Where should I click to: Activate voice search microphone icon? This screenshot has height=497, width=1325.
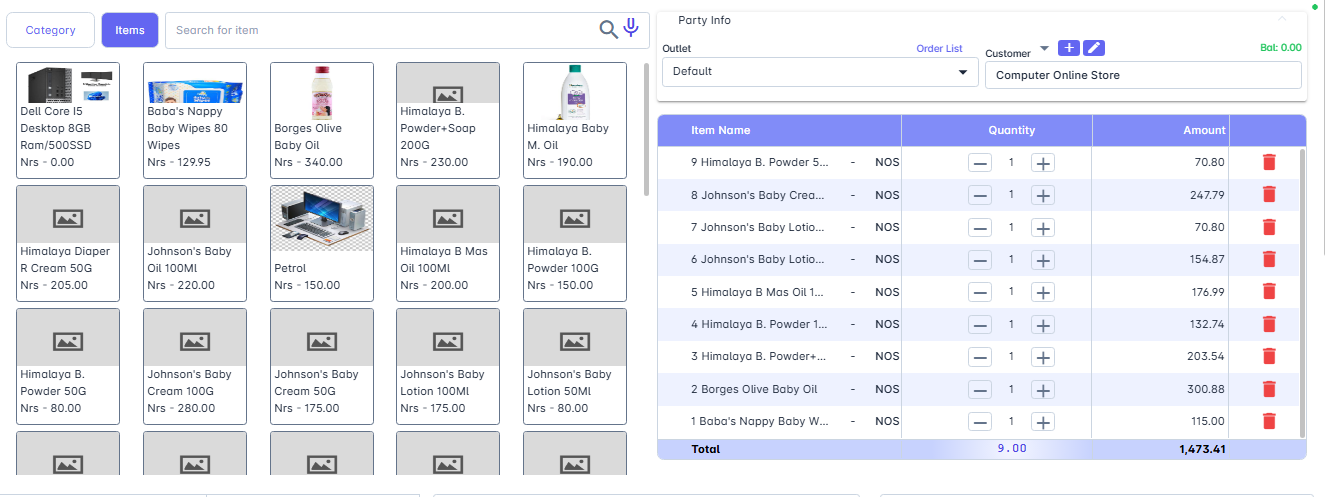click(x=631, y=29)
